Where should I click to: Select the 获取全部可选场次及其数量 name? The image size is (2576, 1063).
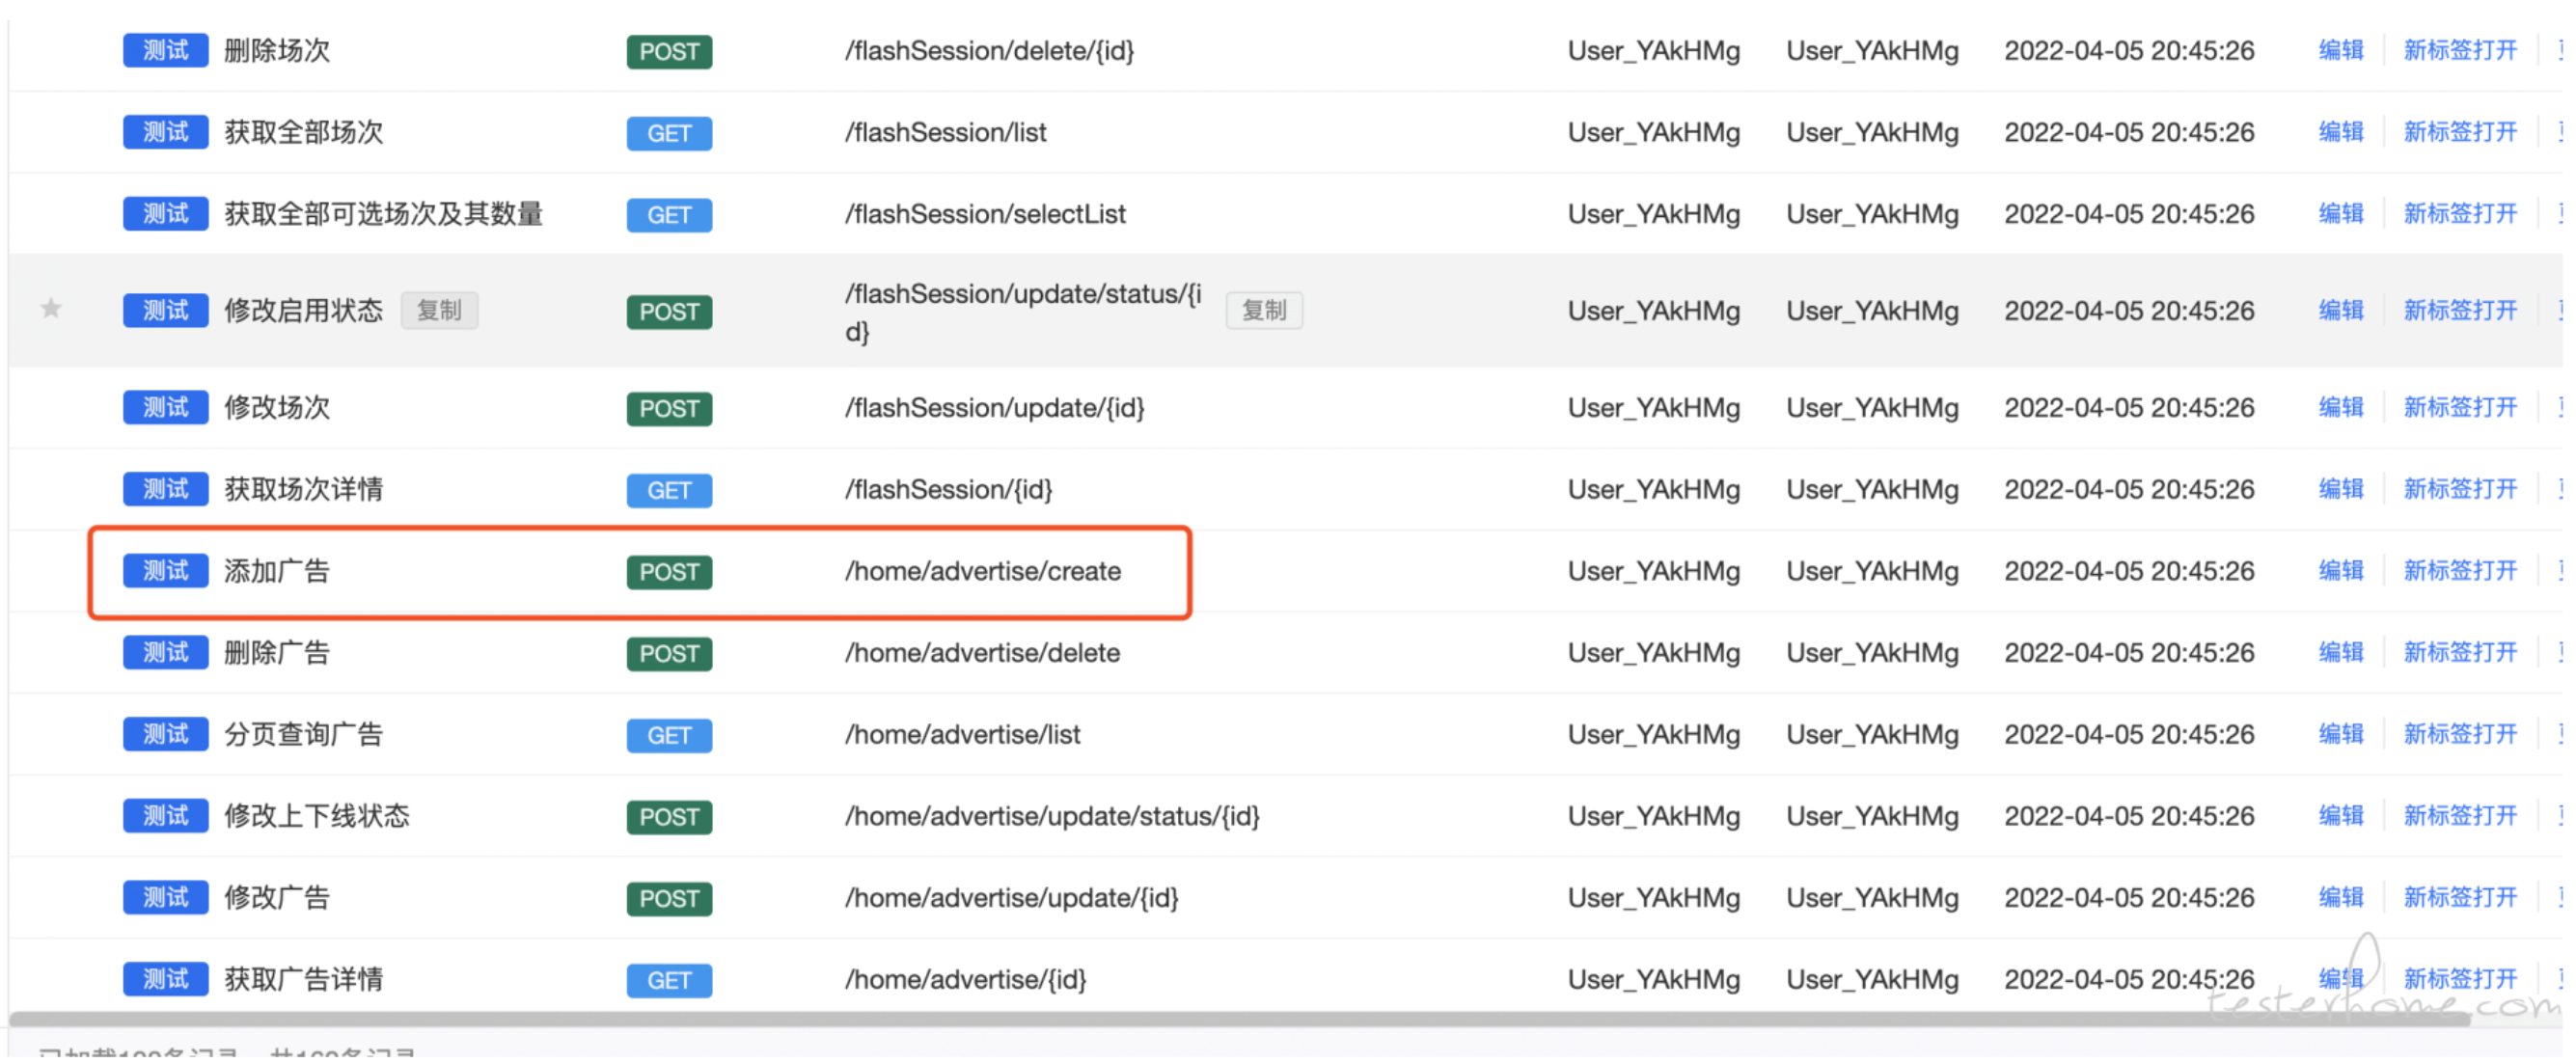(x=384, y=214)
